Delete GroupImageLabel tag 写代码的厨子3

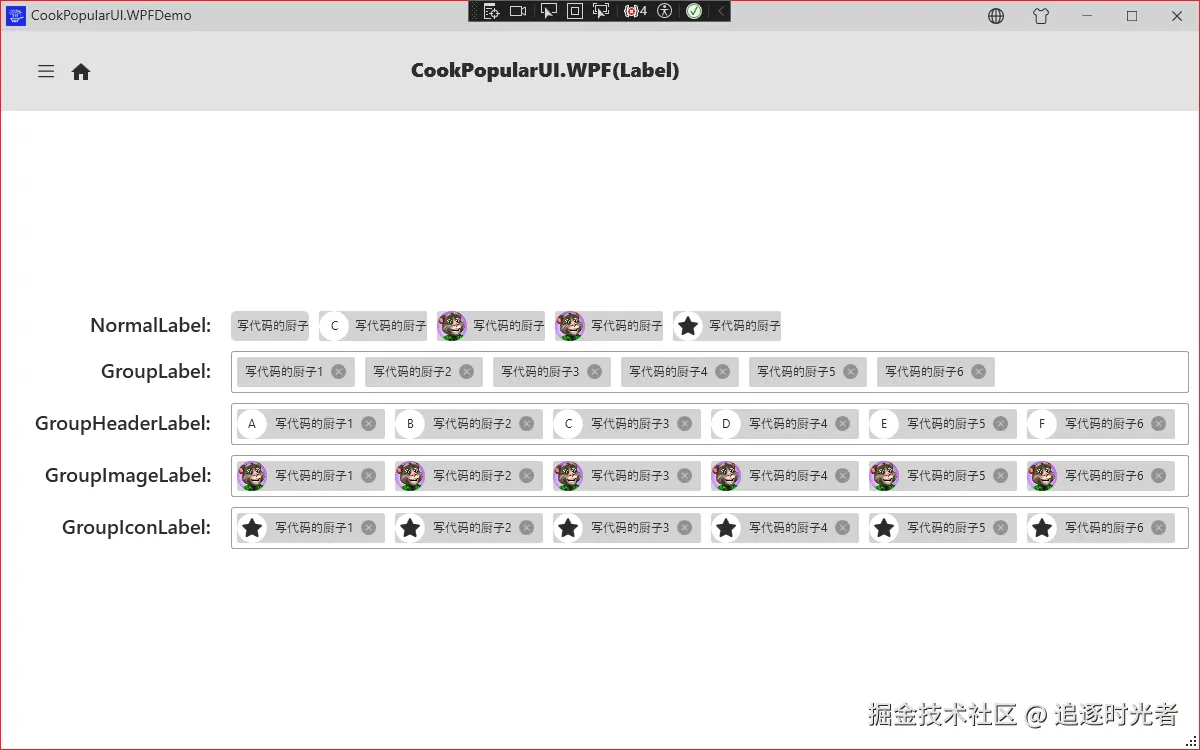[x=685, y=476]
